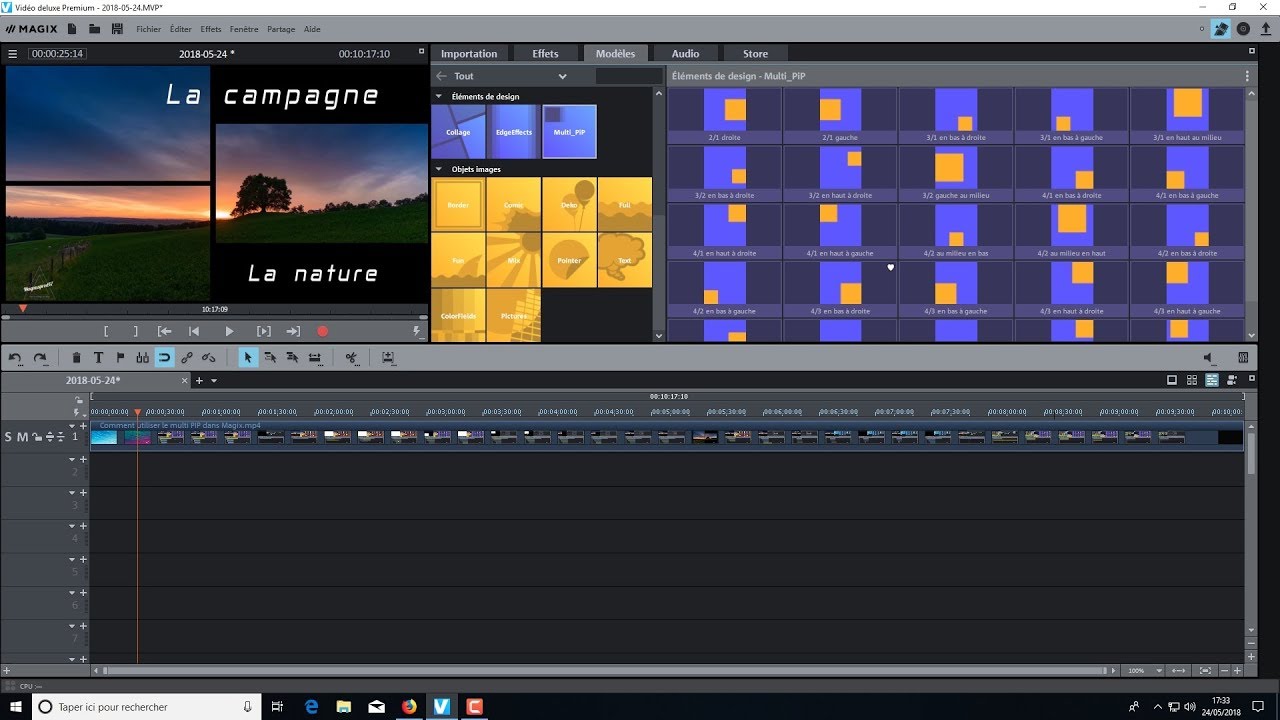The height and width of the screenshot is (720, 1280).
Task: Undo the last action in timeline toolbar
Action: [16, 357]
